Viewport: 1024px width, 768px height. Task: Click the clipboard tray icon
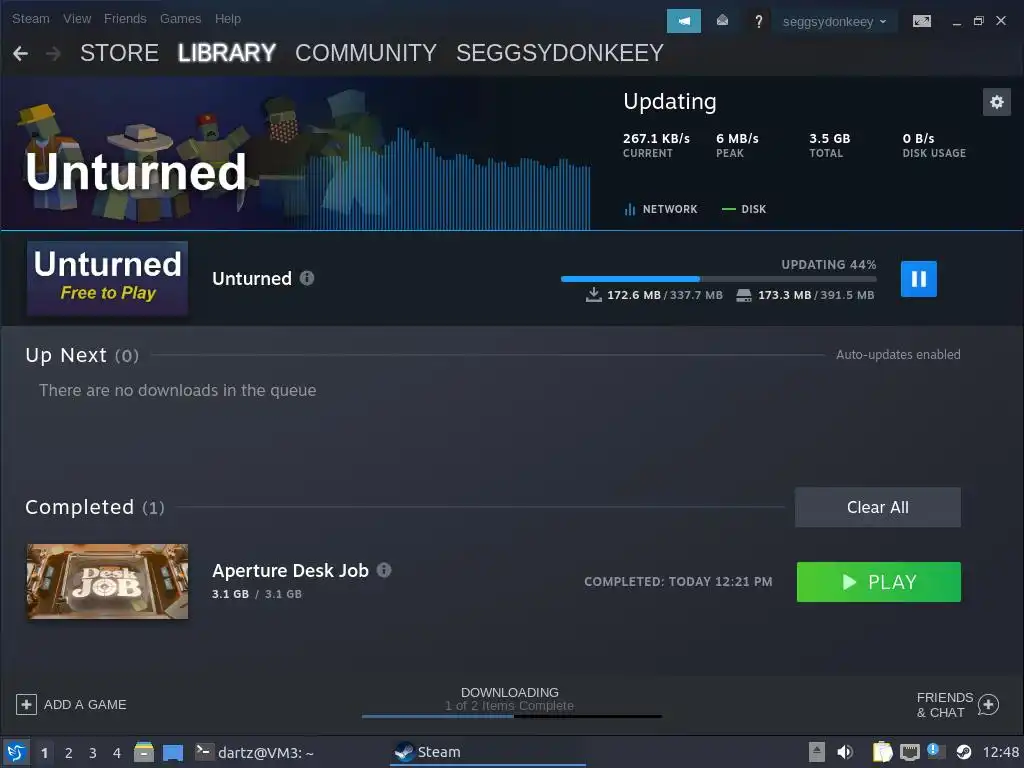coord(882,752)
